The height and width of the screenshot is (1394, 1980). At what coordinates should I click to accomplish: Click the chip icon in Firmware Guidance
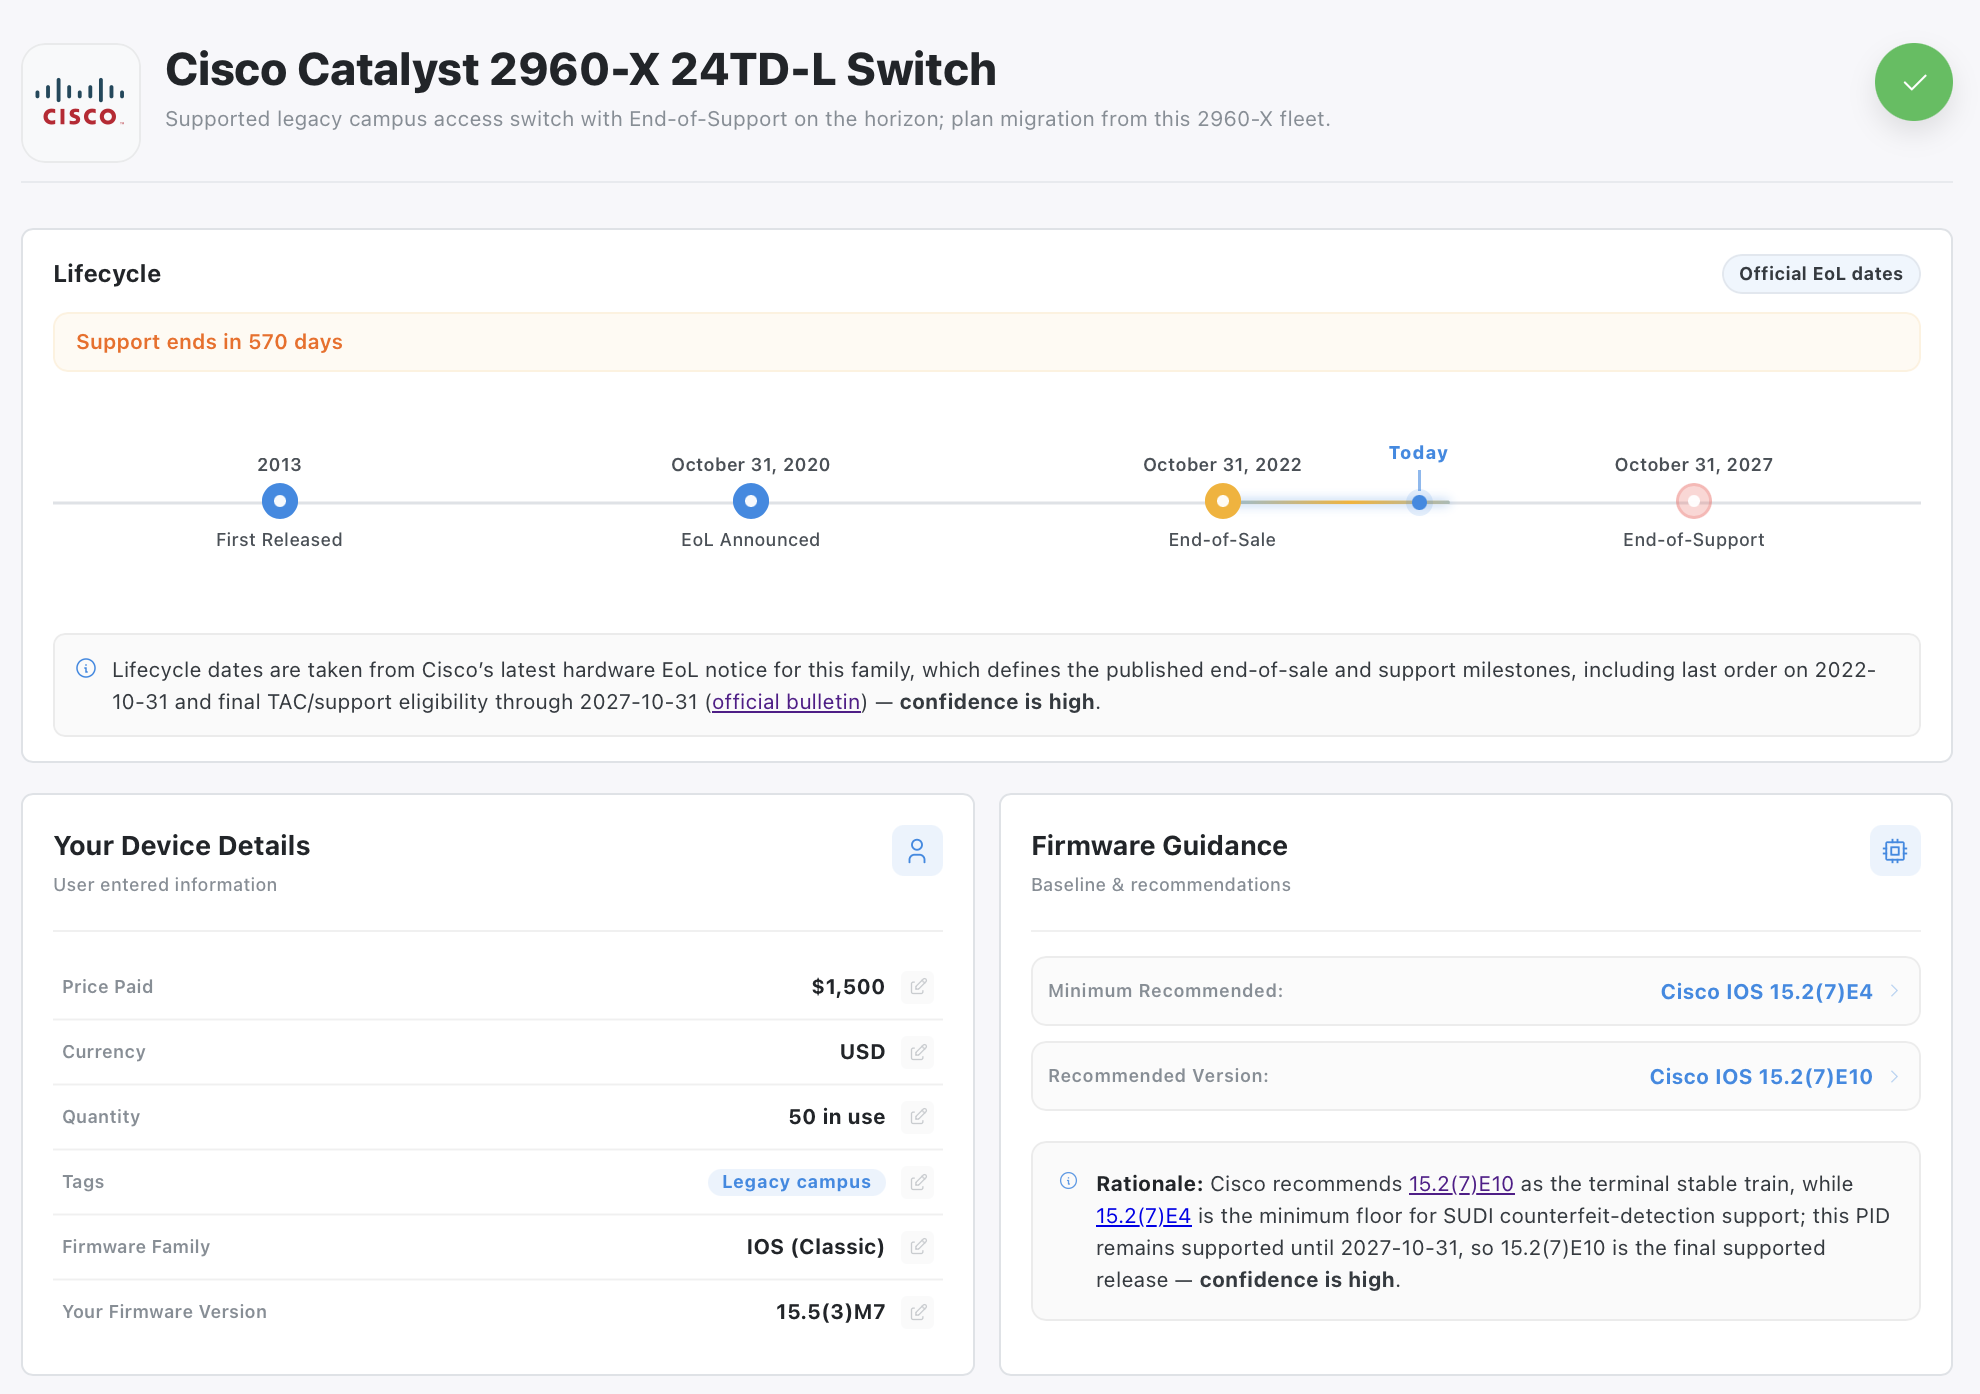tap(1895, 851)
